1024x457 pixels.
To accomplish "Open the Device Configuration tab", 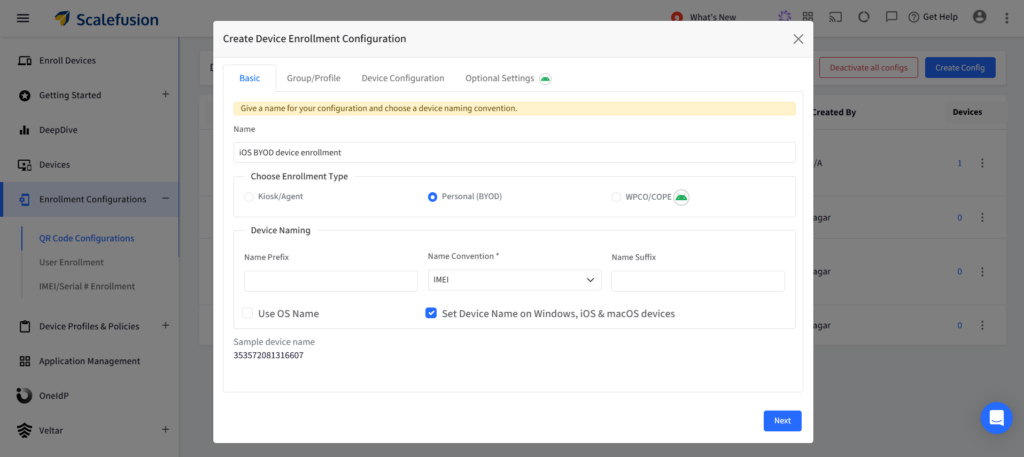I will tap(402, 78).
